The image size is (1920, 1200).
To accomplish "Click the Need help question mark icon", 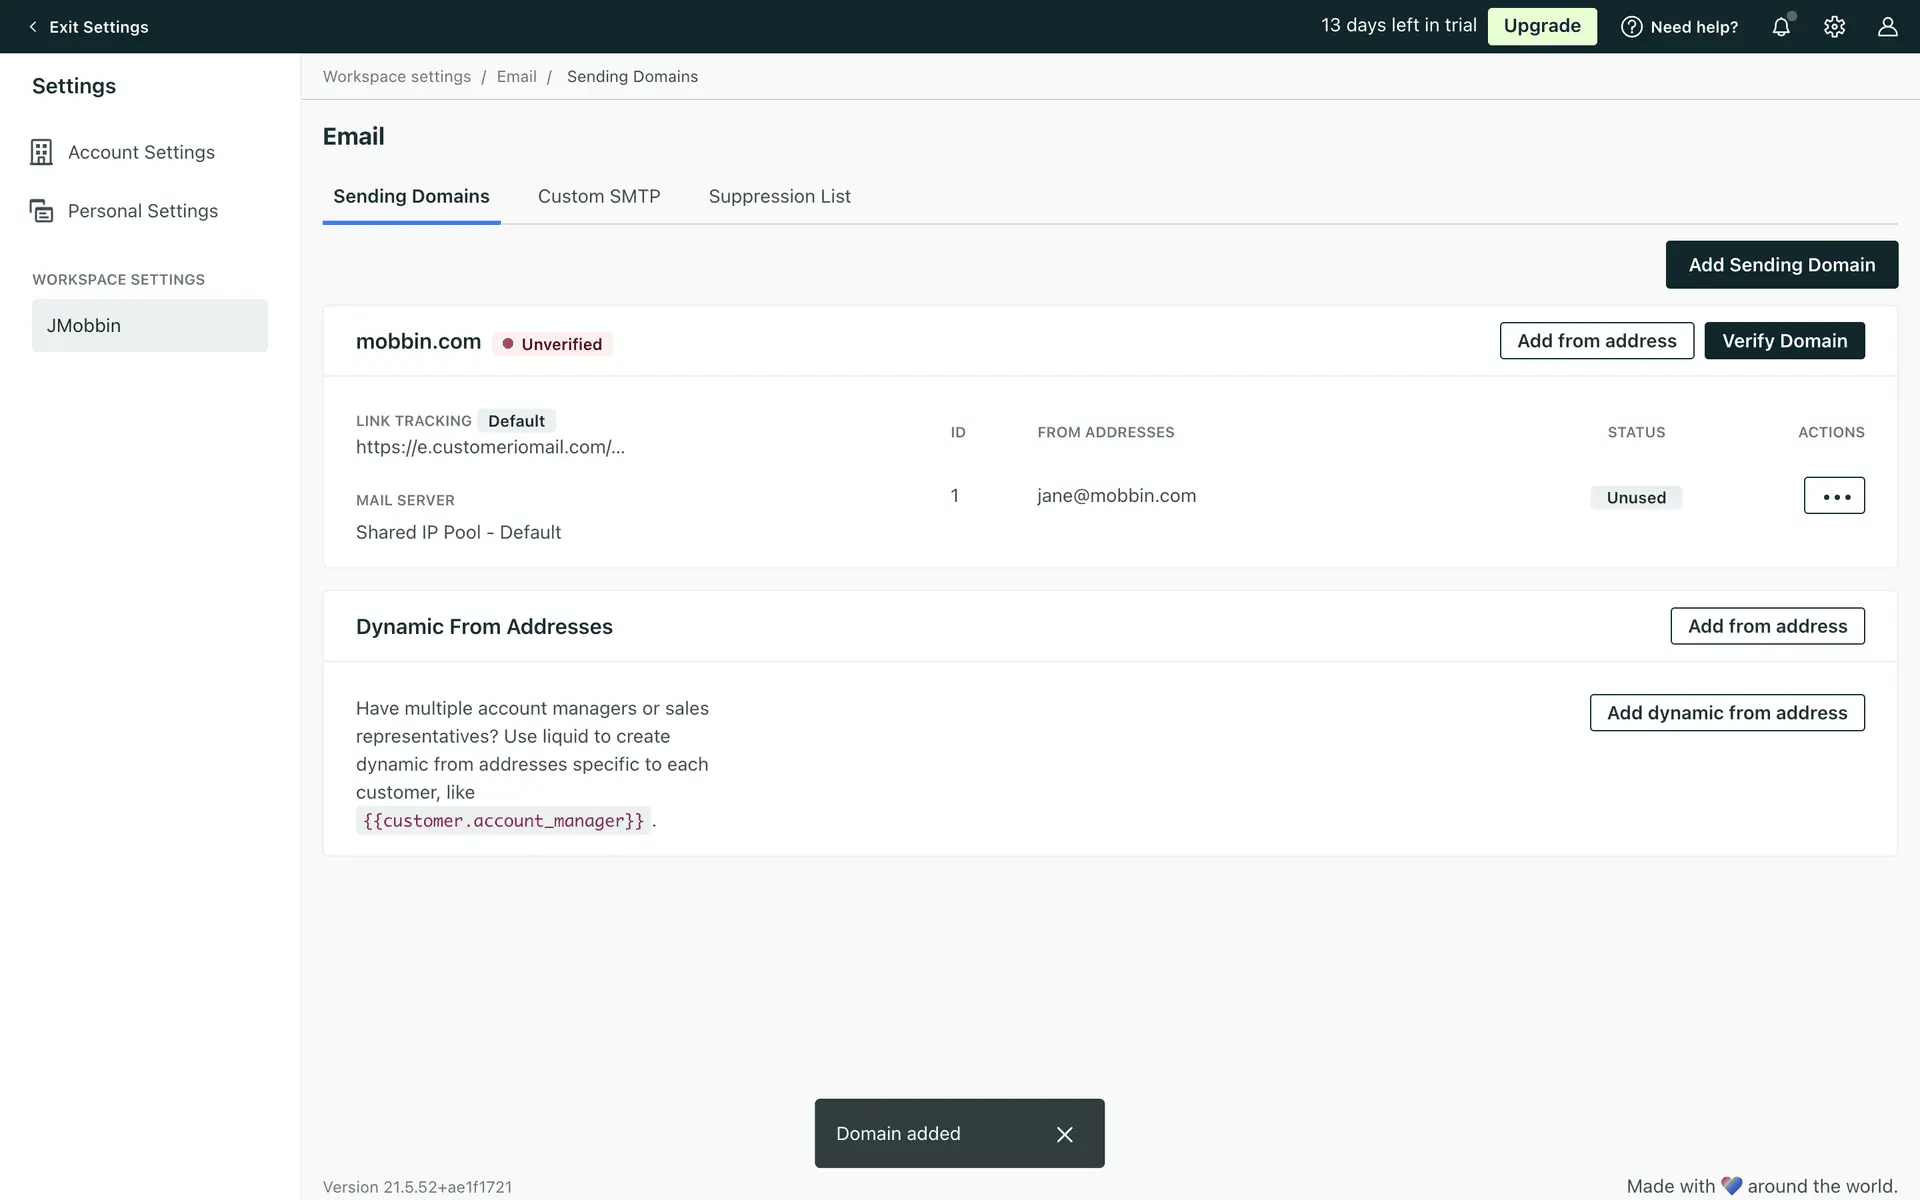I will [1631, 27].
